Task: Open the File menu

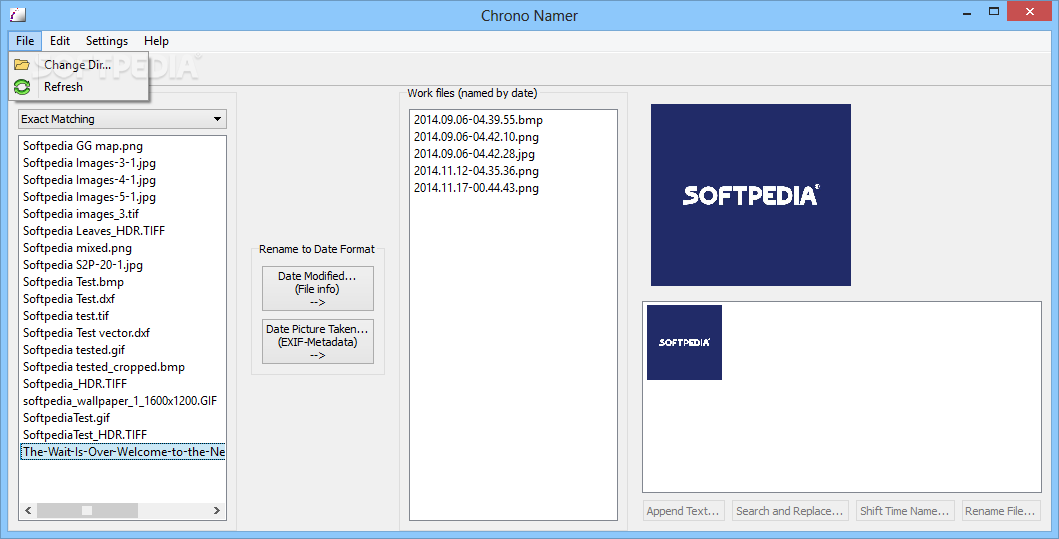Action: click(x=25, y=41)
